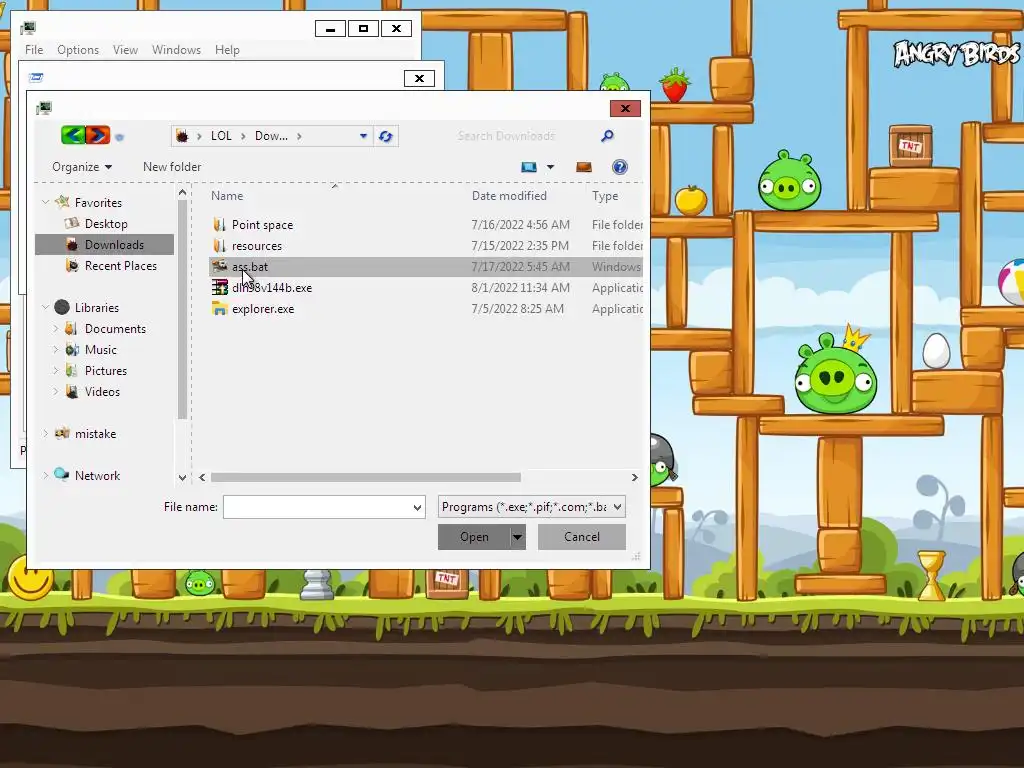
Task: Click the root location icon in address bar
Action: [x=182, y=136]
